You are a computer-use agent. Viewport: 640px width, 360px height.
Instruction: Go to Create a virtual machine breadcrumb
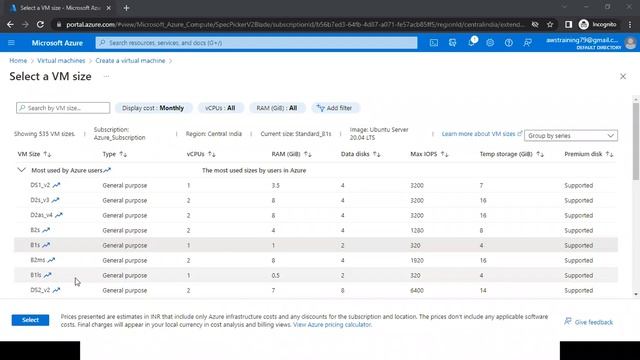coord(130,61)
